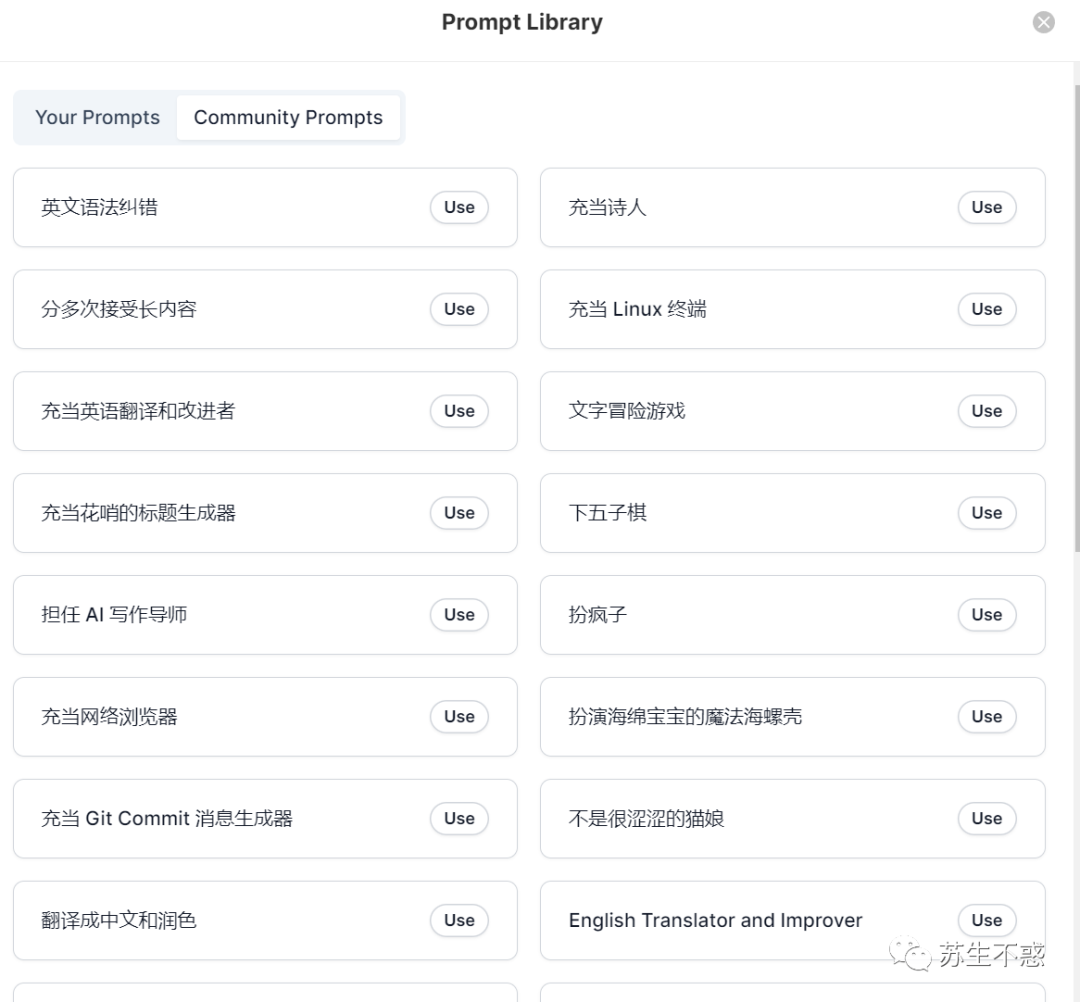Use the 不是很涩涩的猫娘 prompt

pyautogui.click(x=986, y=819)
